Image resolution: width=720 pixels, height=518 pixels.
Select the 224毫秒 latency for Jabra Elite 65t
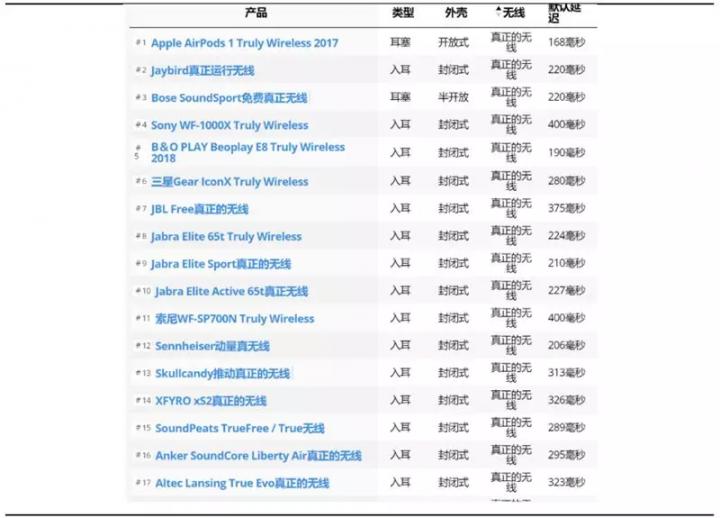(566, 236)
